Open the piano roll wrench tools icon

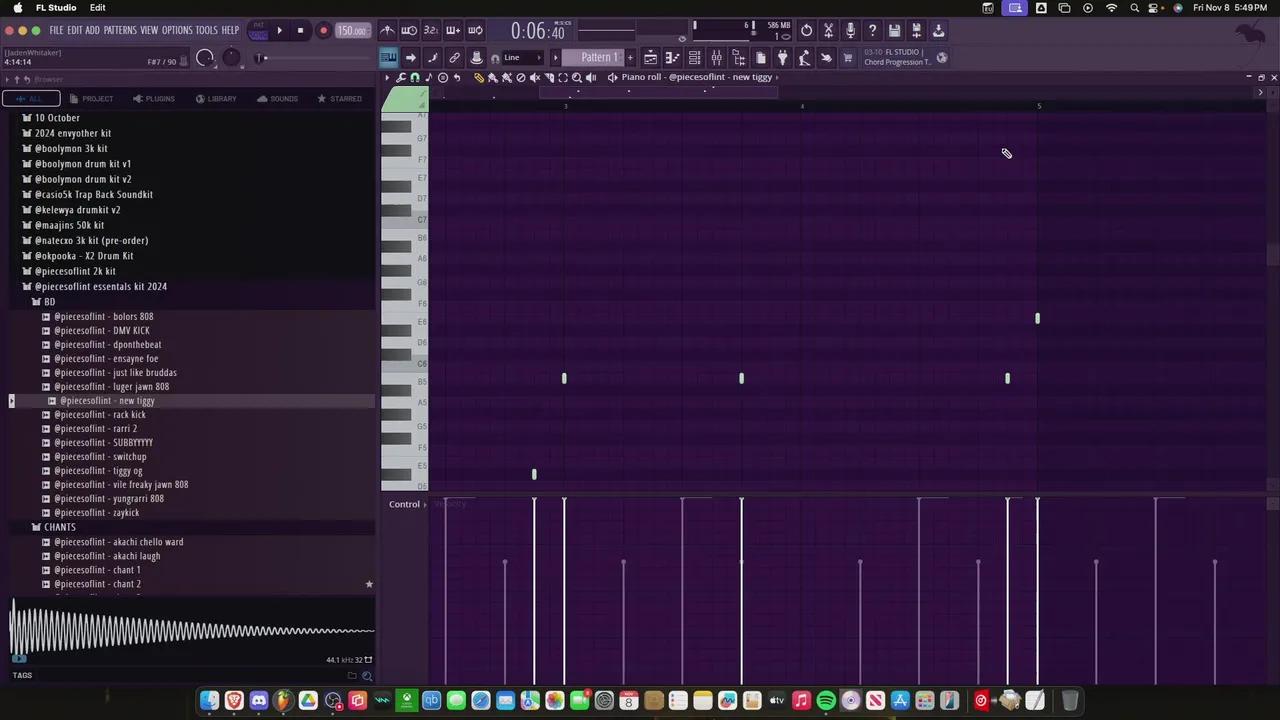click(x=401, y=78)
